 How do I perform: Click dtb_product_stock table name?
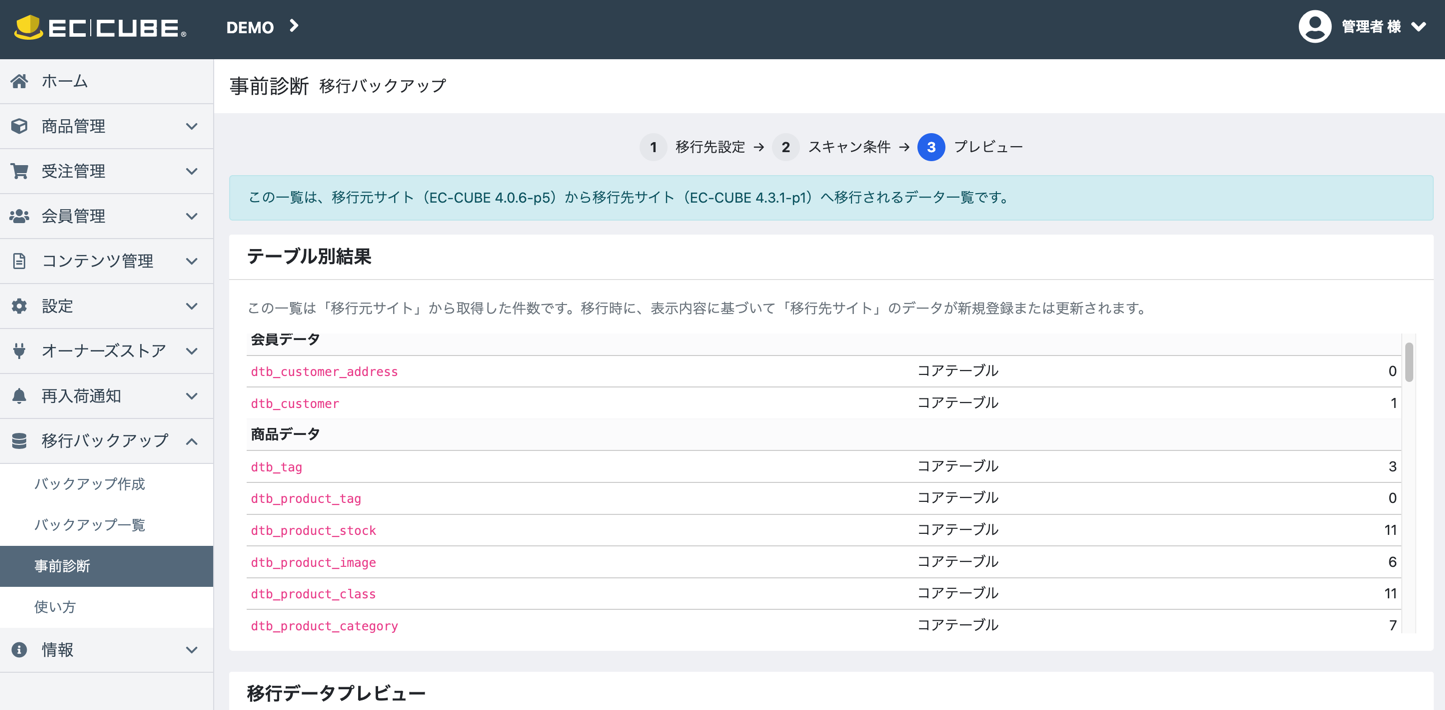point(313,531)
